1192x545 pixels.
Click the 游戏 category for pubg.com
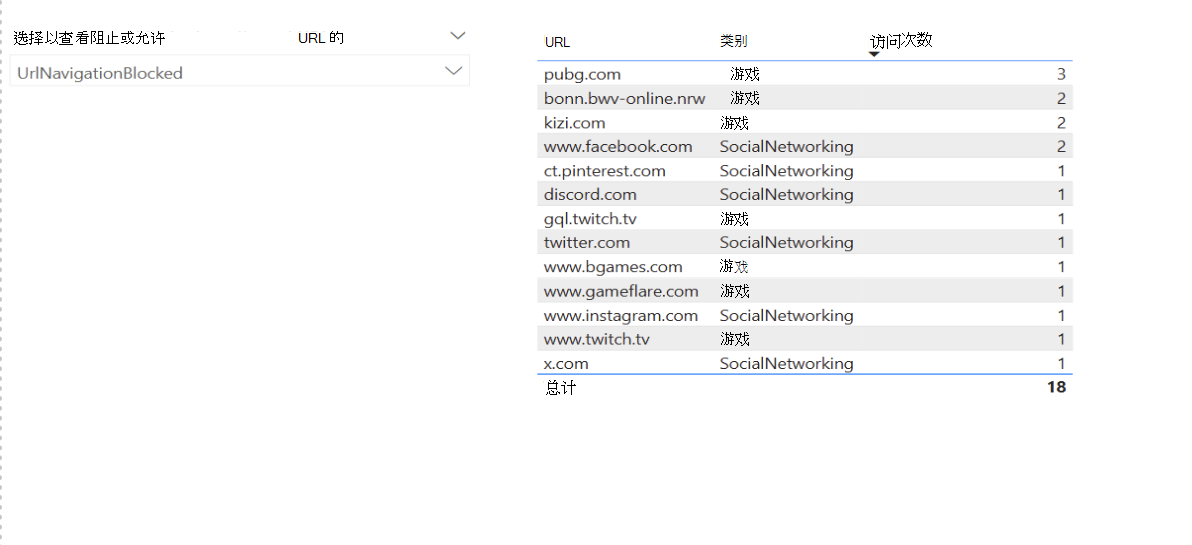(x=745, y=74)
